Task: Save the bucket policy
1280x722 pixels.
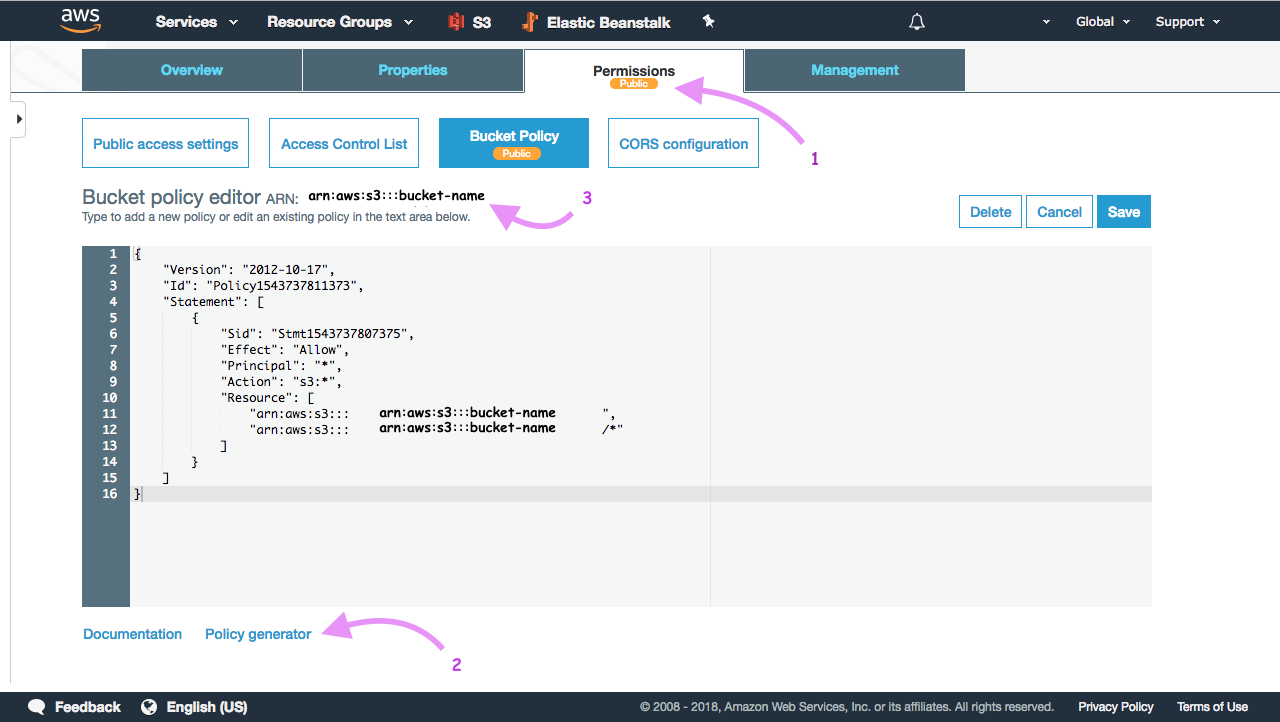Action: 1123,211
